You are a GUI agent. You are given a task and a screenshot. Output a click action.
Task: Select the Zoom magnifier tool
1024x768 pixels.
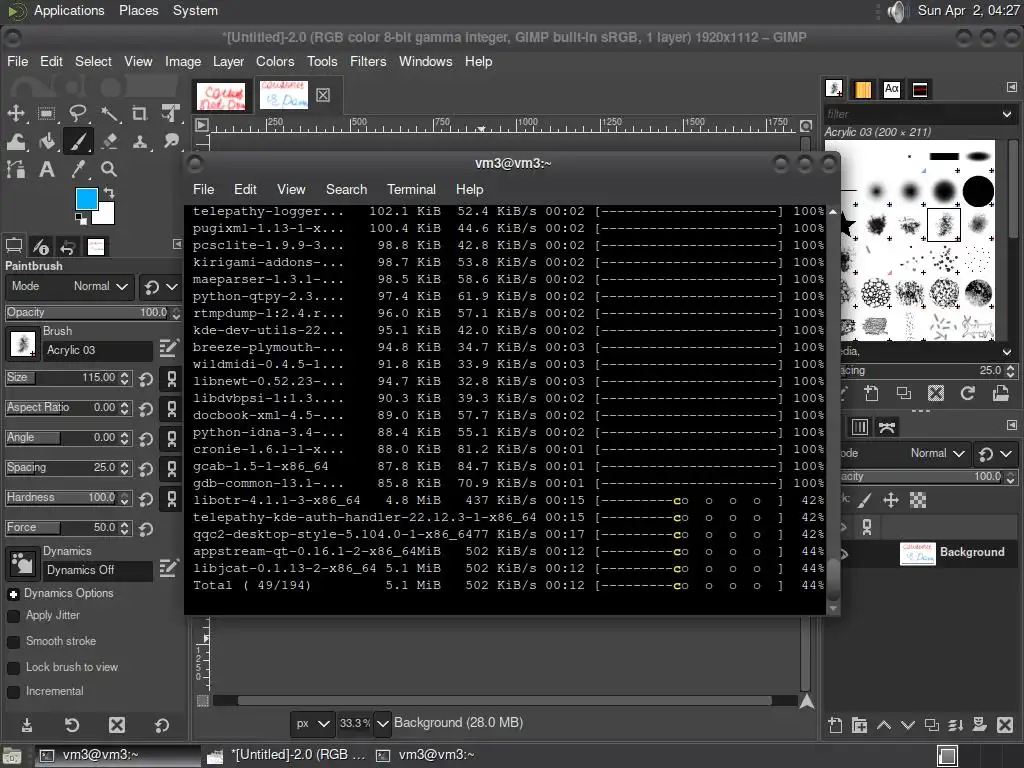109,170
